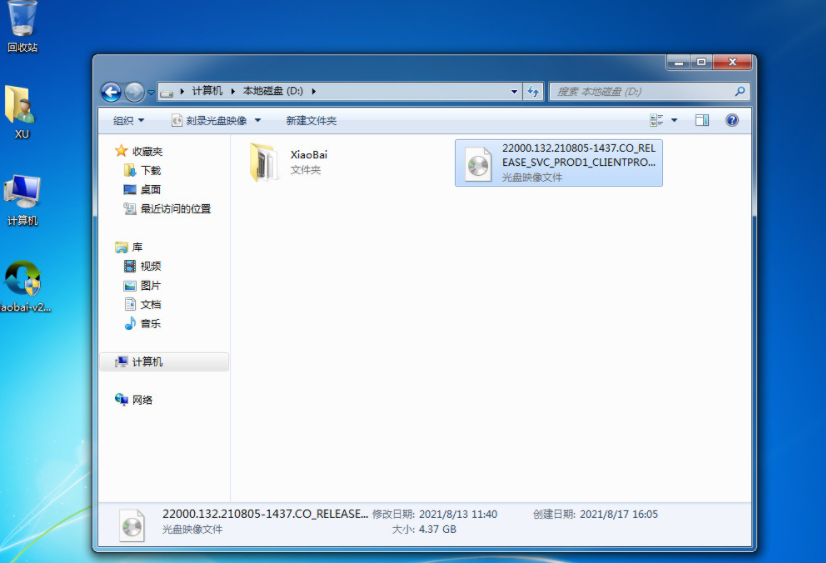Click the Forward navigation arrow button
This screenshot has width=826, height=563.
134,92
